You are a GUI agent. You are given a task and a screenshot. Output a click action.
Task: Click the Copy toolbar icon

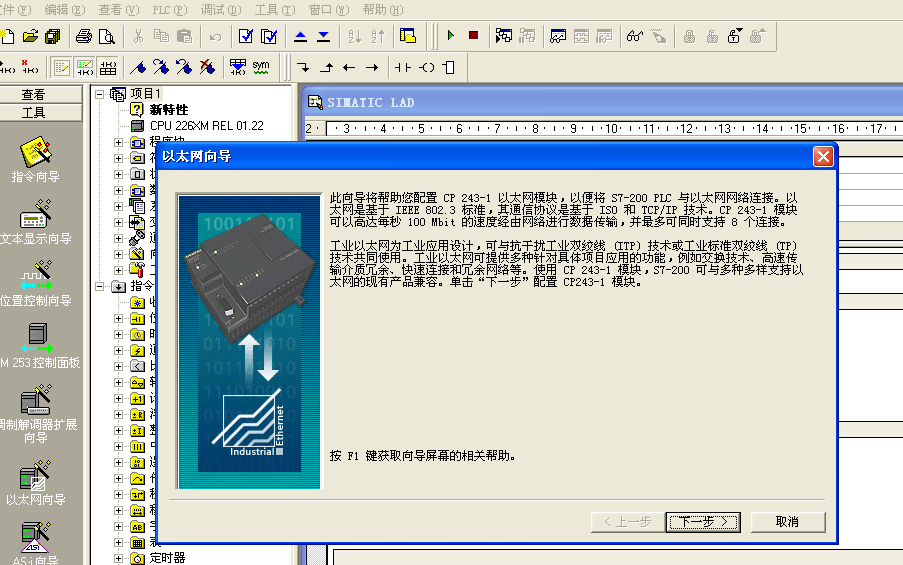point(161,37)
